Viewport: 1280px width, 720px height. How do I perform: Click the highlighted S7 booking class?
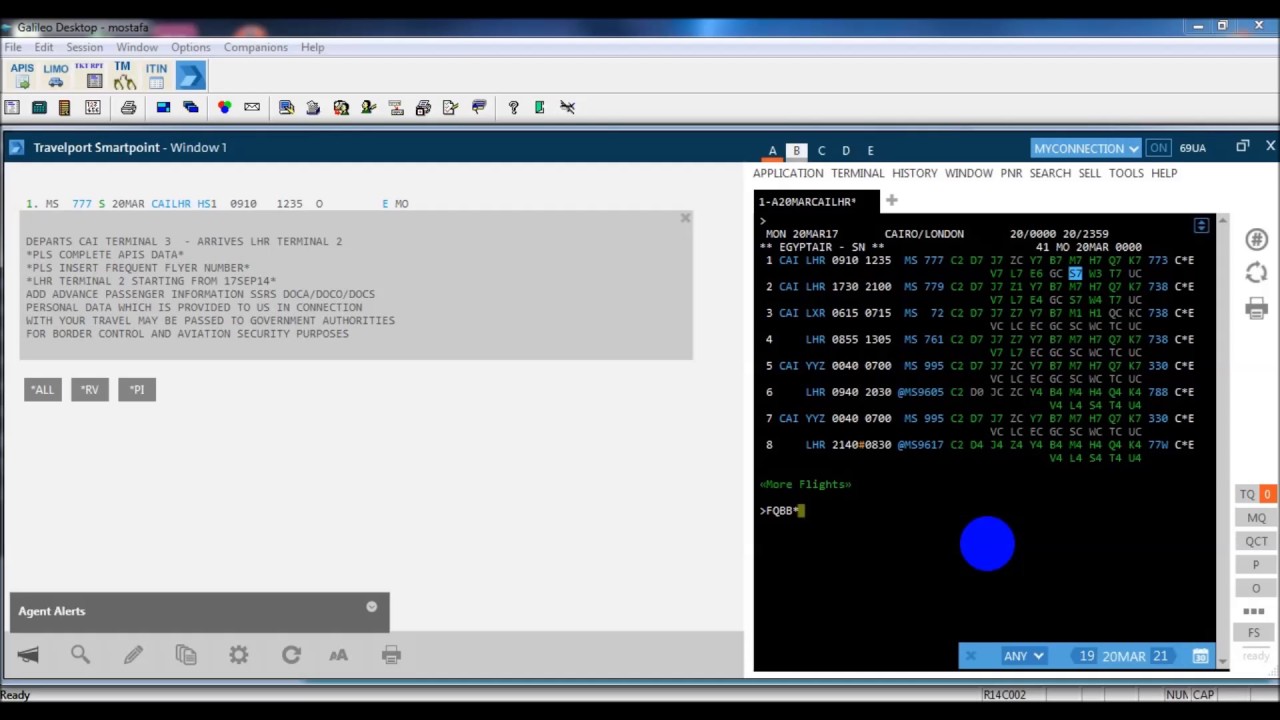pyautogui.click(x=1075, y=273)
